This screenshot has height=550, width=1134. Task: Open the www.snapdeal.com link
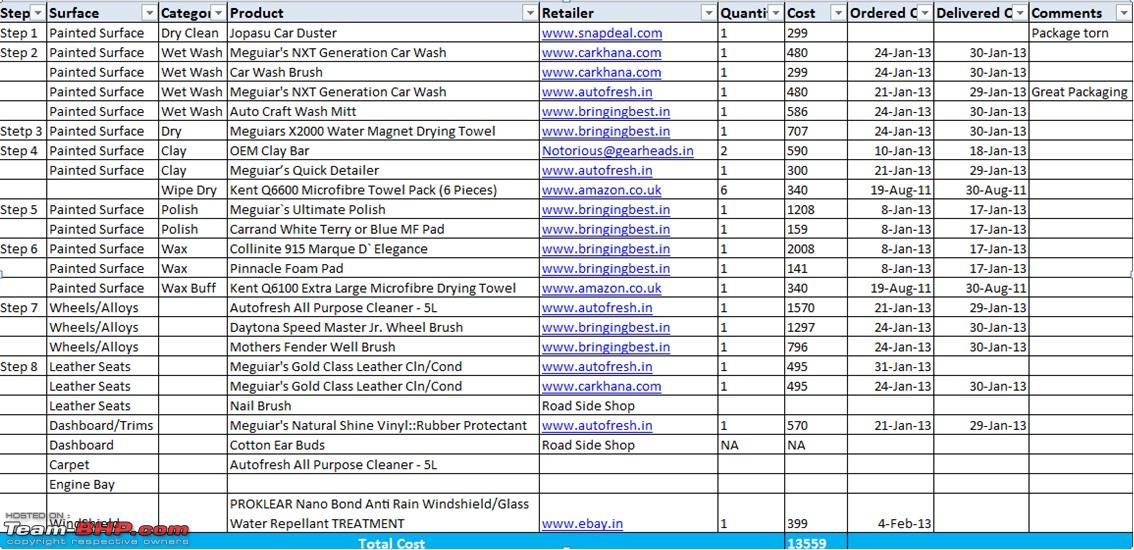tap(602, 33)
